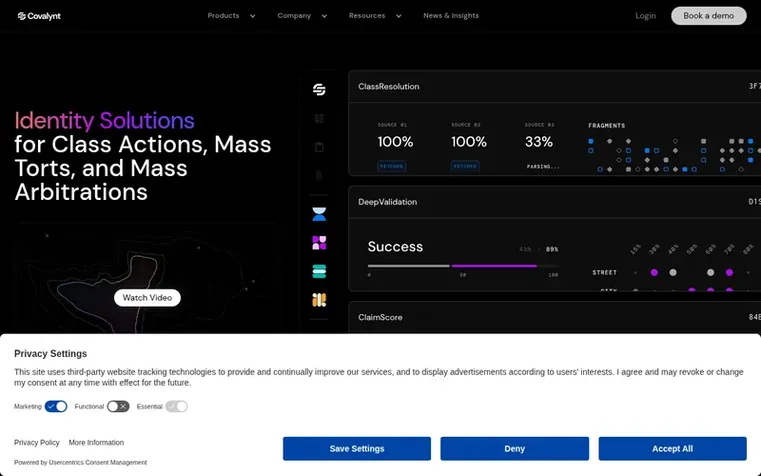Click the S logo icon atop dashboard sidebar
Screen dimensions: 761x476
coord(319,89)
